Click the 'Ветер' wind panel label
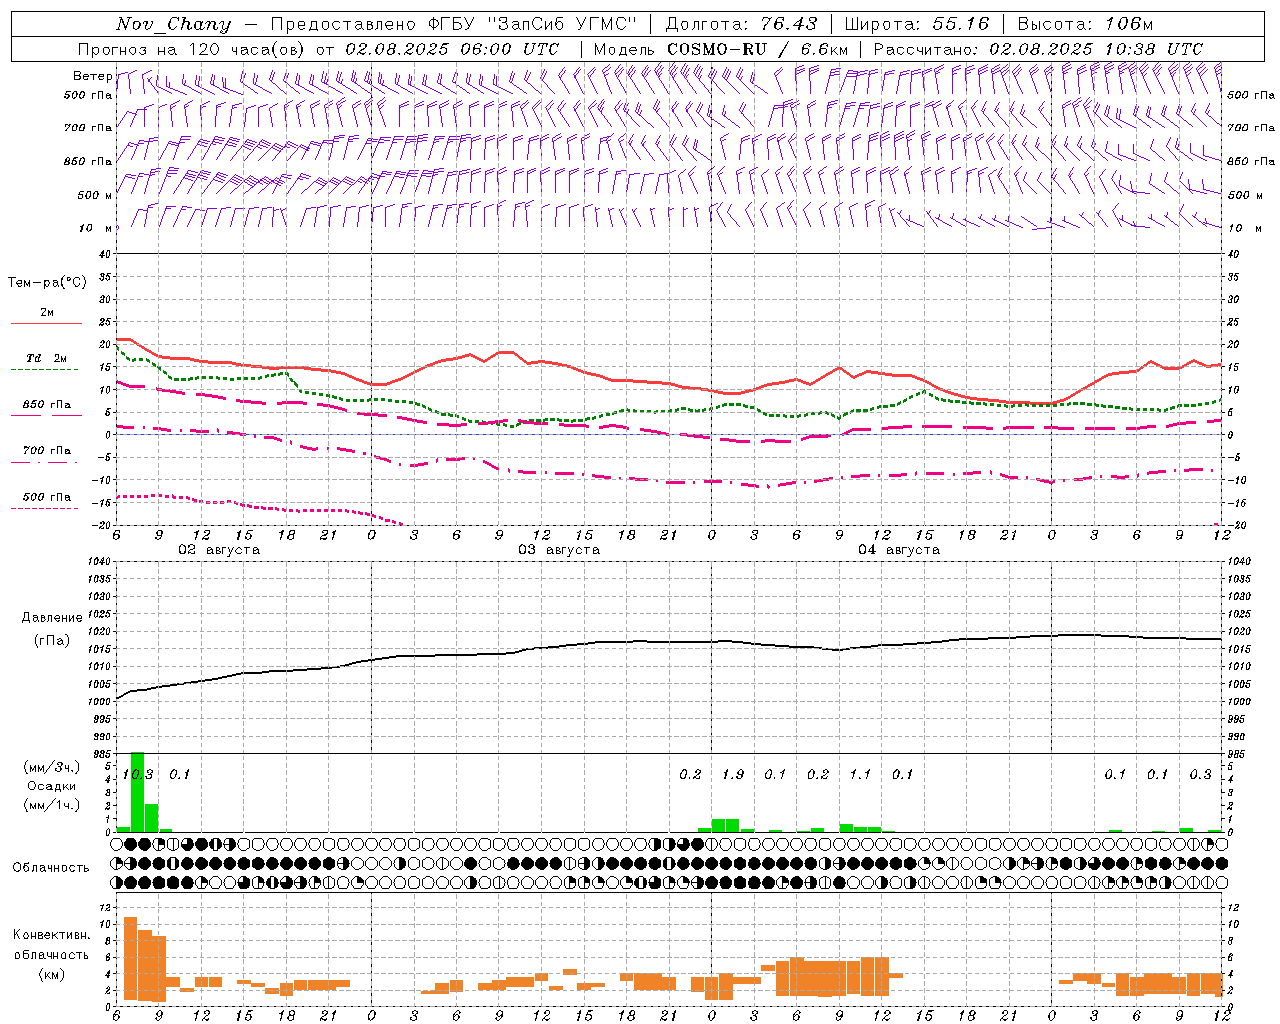The height and width of the screenshot is (1024, 1280). (92, 76)
